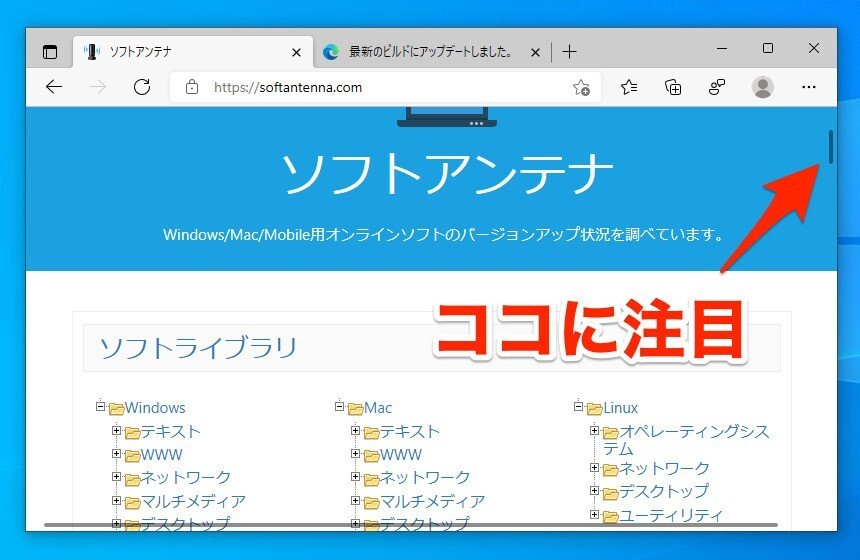Collapse the Linux tree node
The image size is (860, 560).
coord(579,406)
